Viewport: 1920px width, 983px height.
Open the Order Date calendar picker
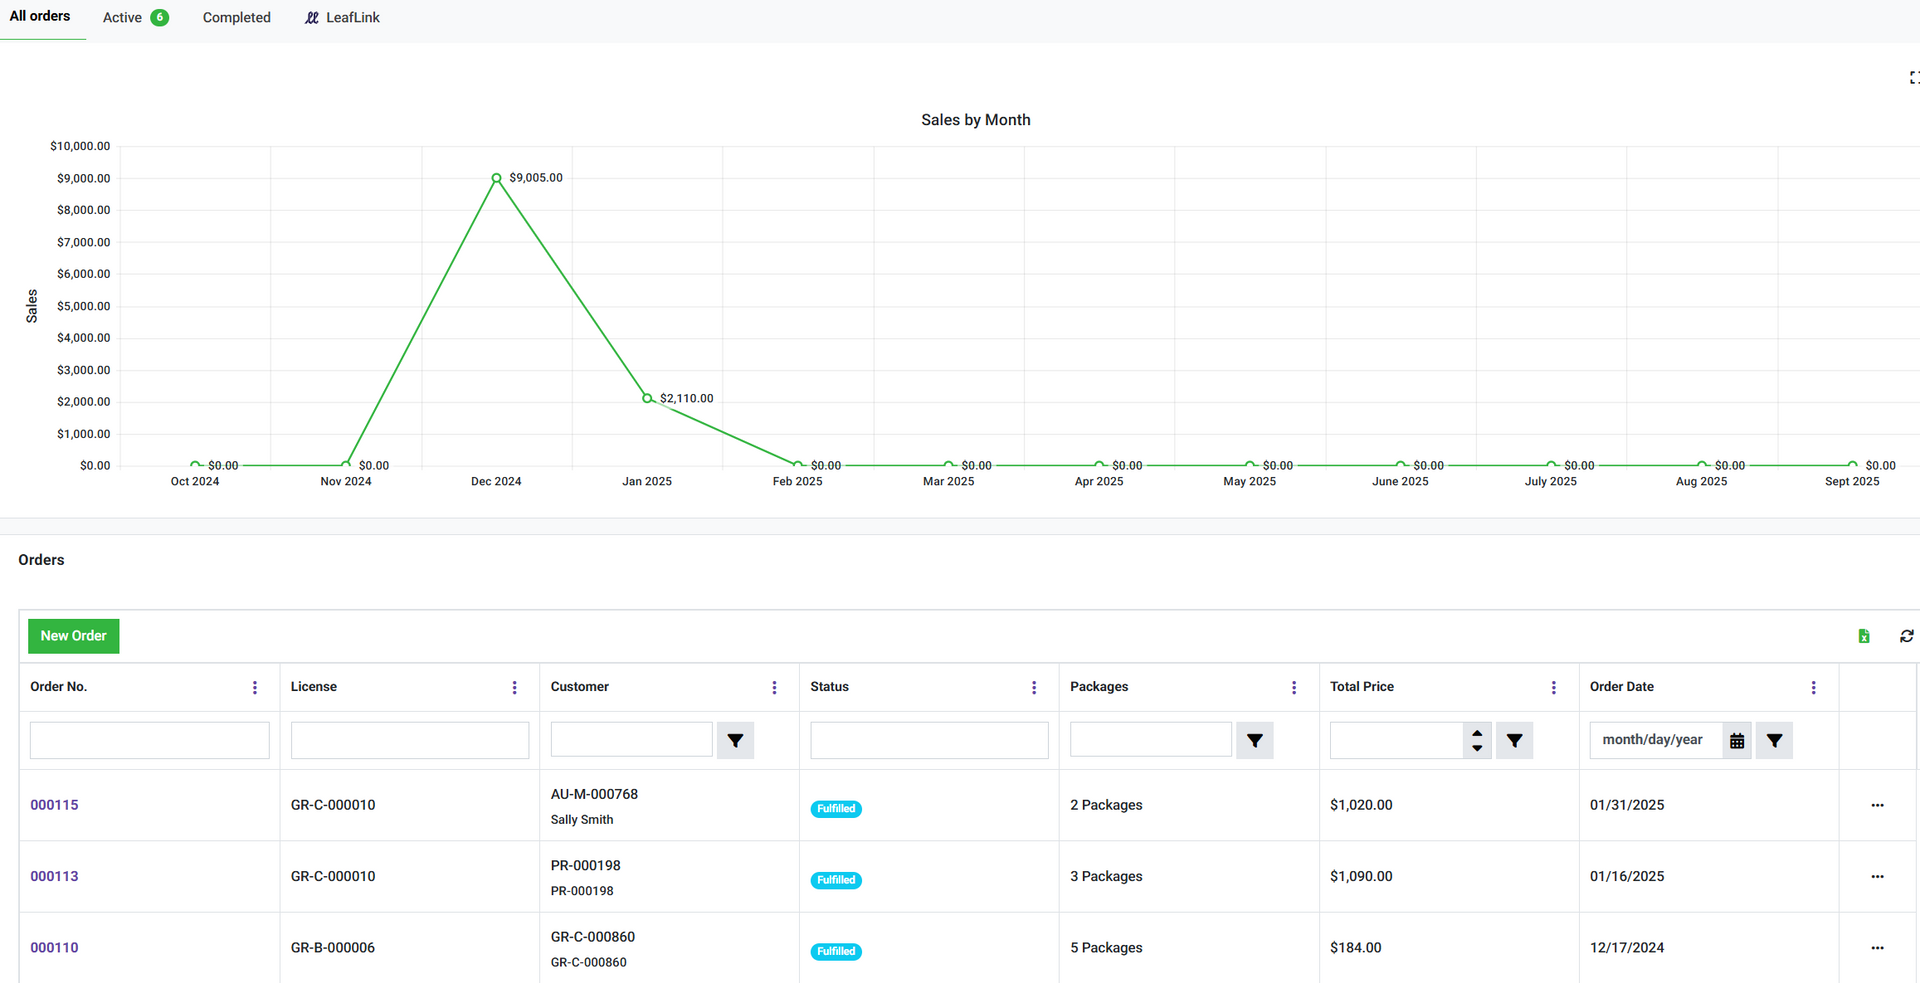(x=1737, y=740)
